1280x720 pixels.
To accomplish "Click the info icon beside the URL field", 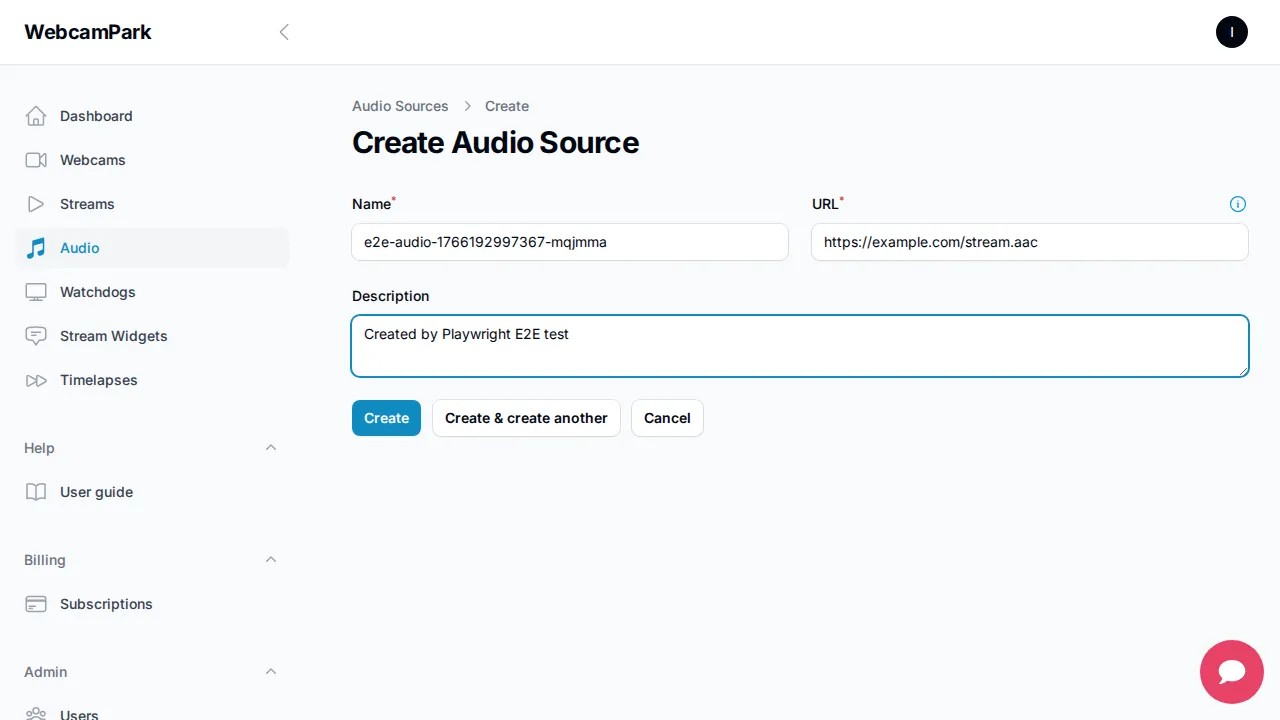I will 1238,204.
